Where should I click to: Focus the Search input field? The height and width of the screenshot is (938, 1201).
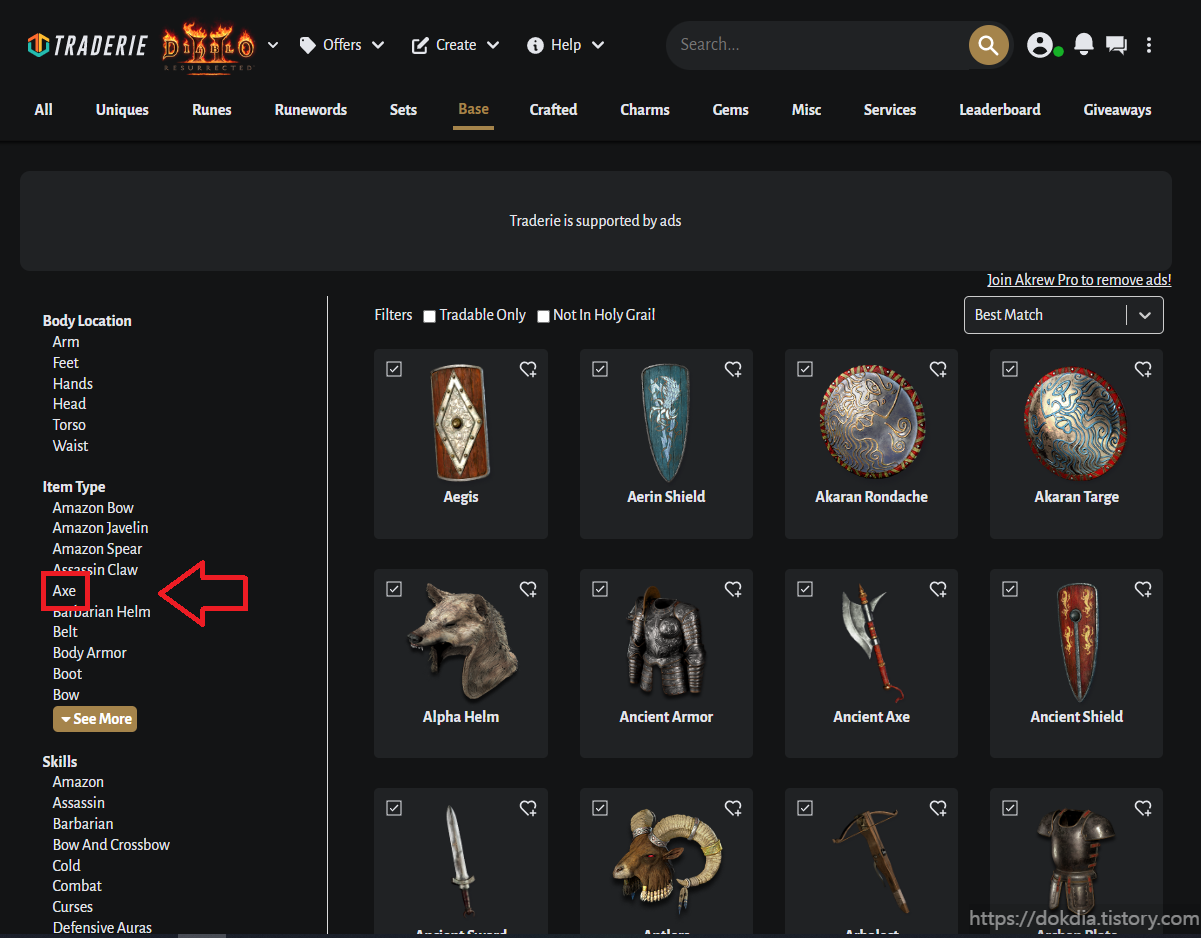point(820,45)
